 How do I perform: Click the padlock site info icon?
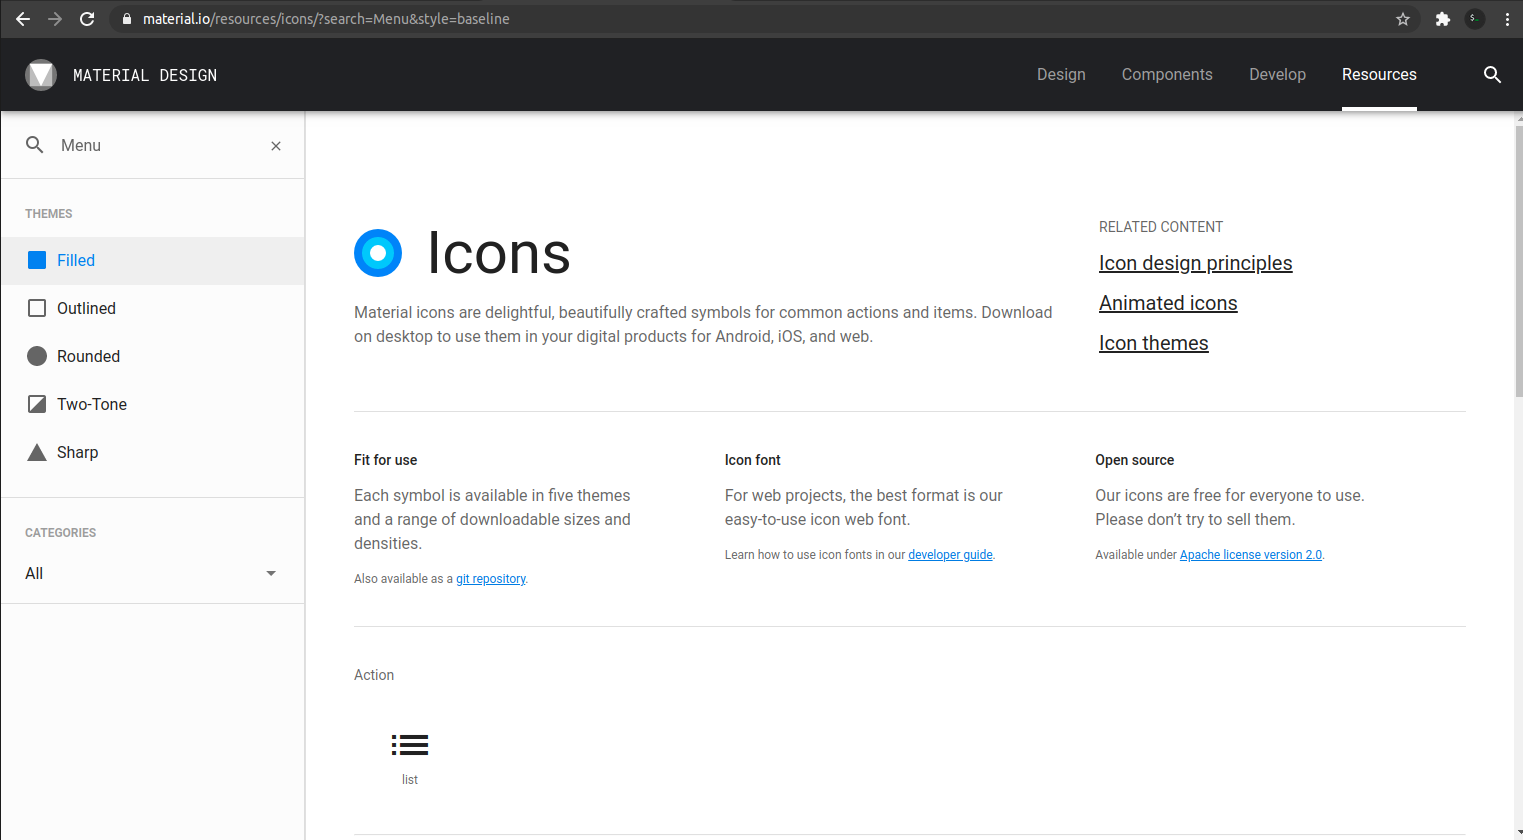click(127, 19)
